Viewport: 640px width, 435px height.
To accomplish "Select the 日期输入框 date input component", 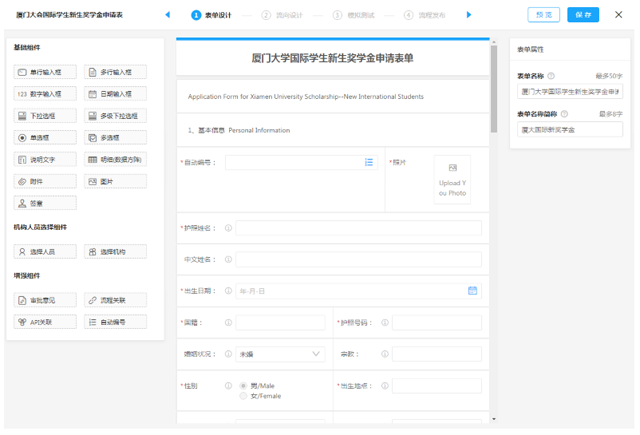I will [116, 94].
